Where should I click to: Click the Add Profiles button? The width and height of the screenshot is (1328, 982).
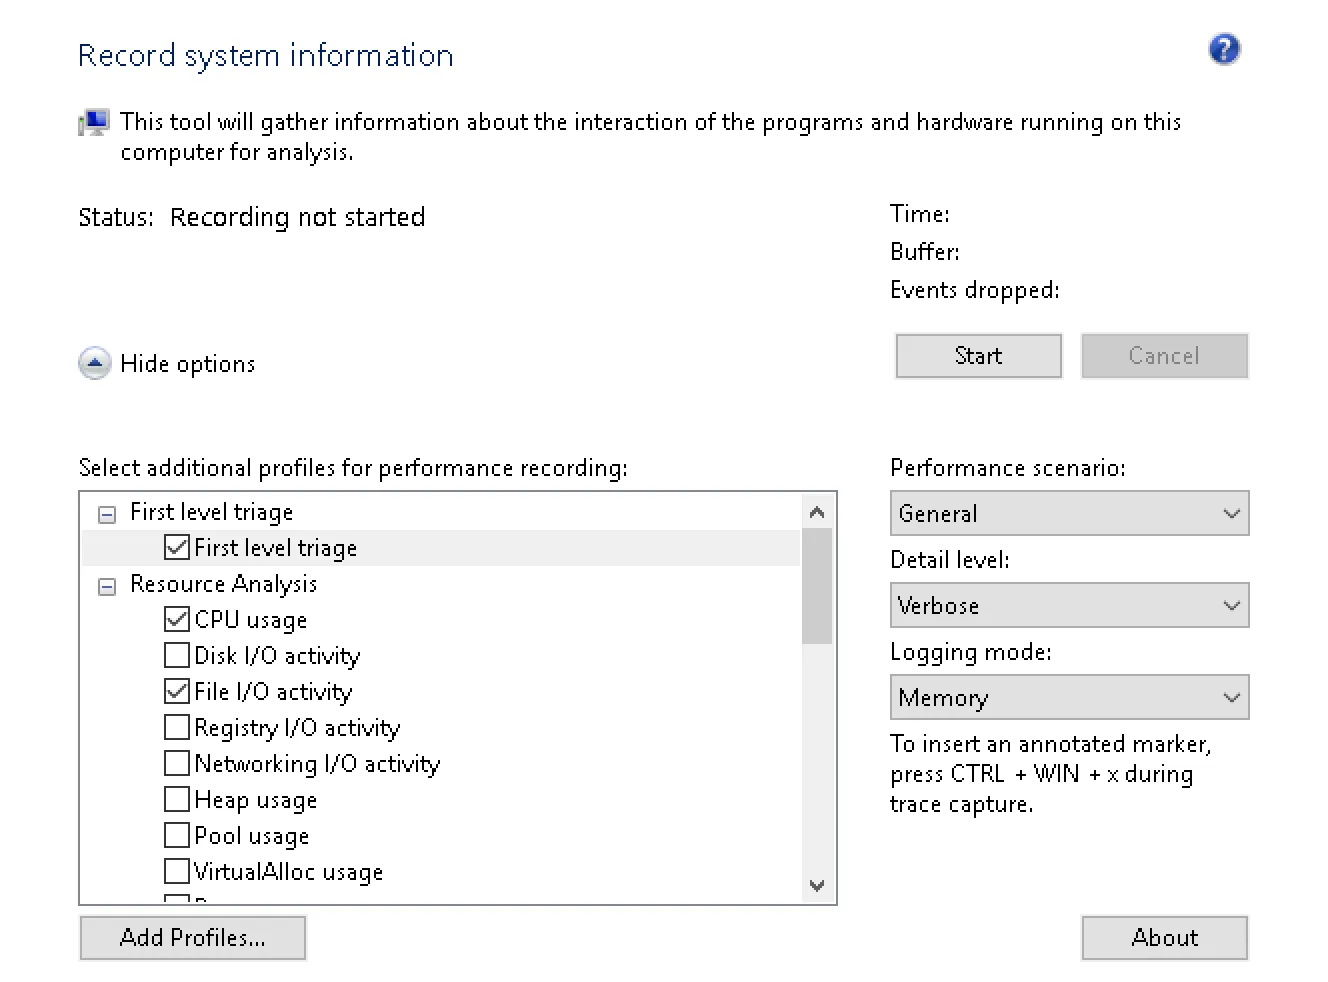coord(193,938)
